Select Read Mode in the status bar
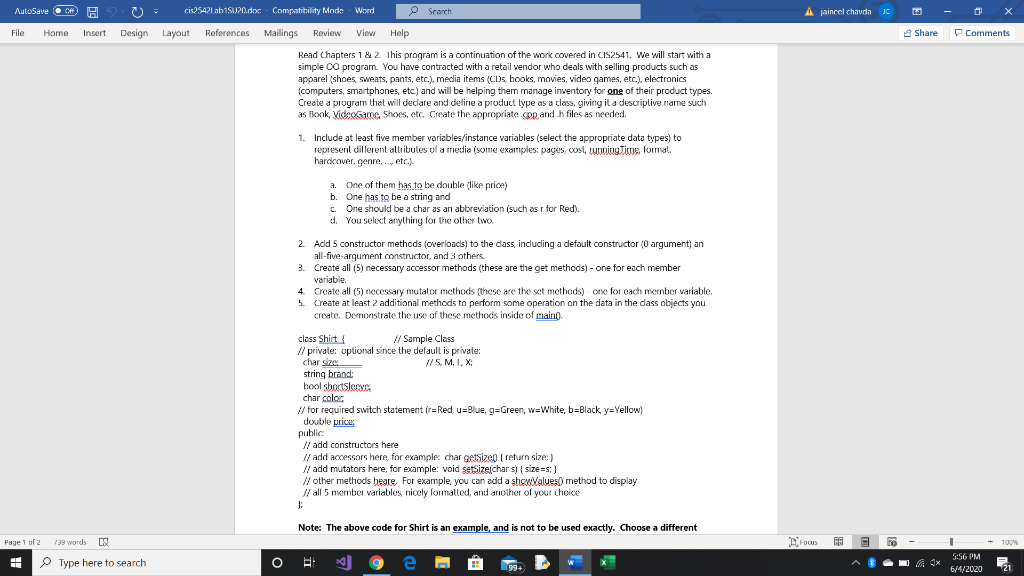 click(838, 541)
